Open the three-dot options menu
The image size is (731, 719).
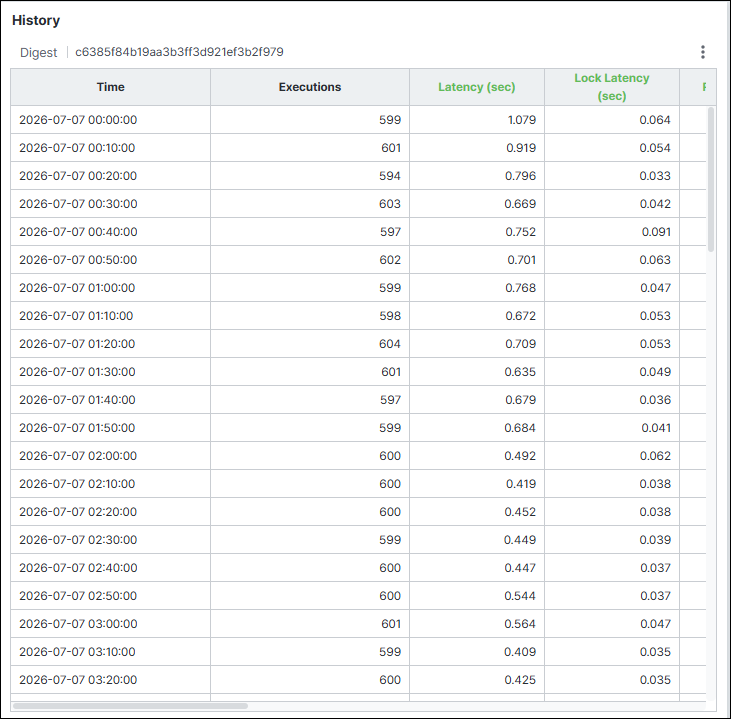tap(703, 52)
